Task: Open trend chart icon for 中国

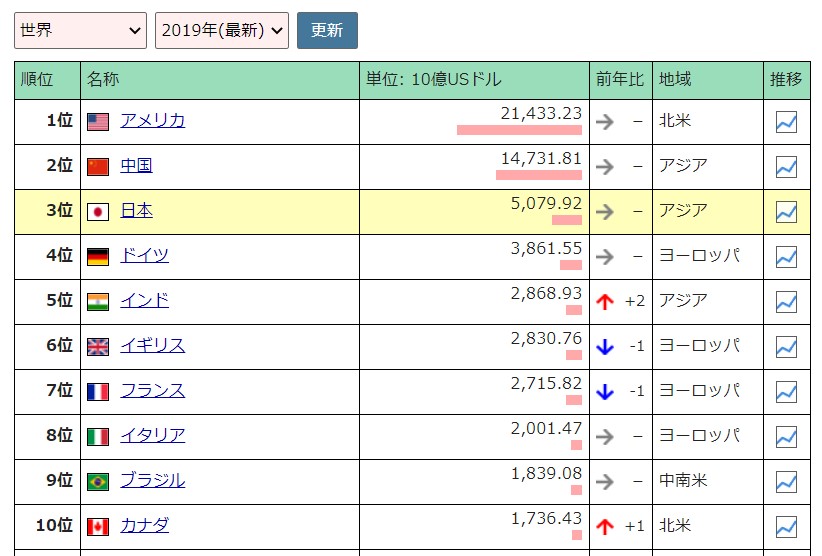Action: click(786, 167)
